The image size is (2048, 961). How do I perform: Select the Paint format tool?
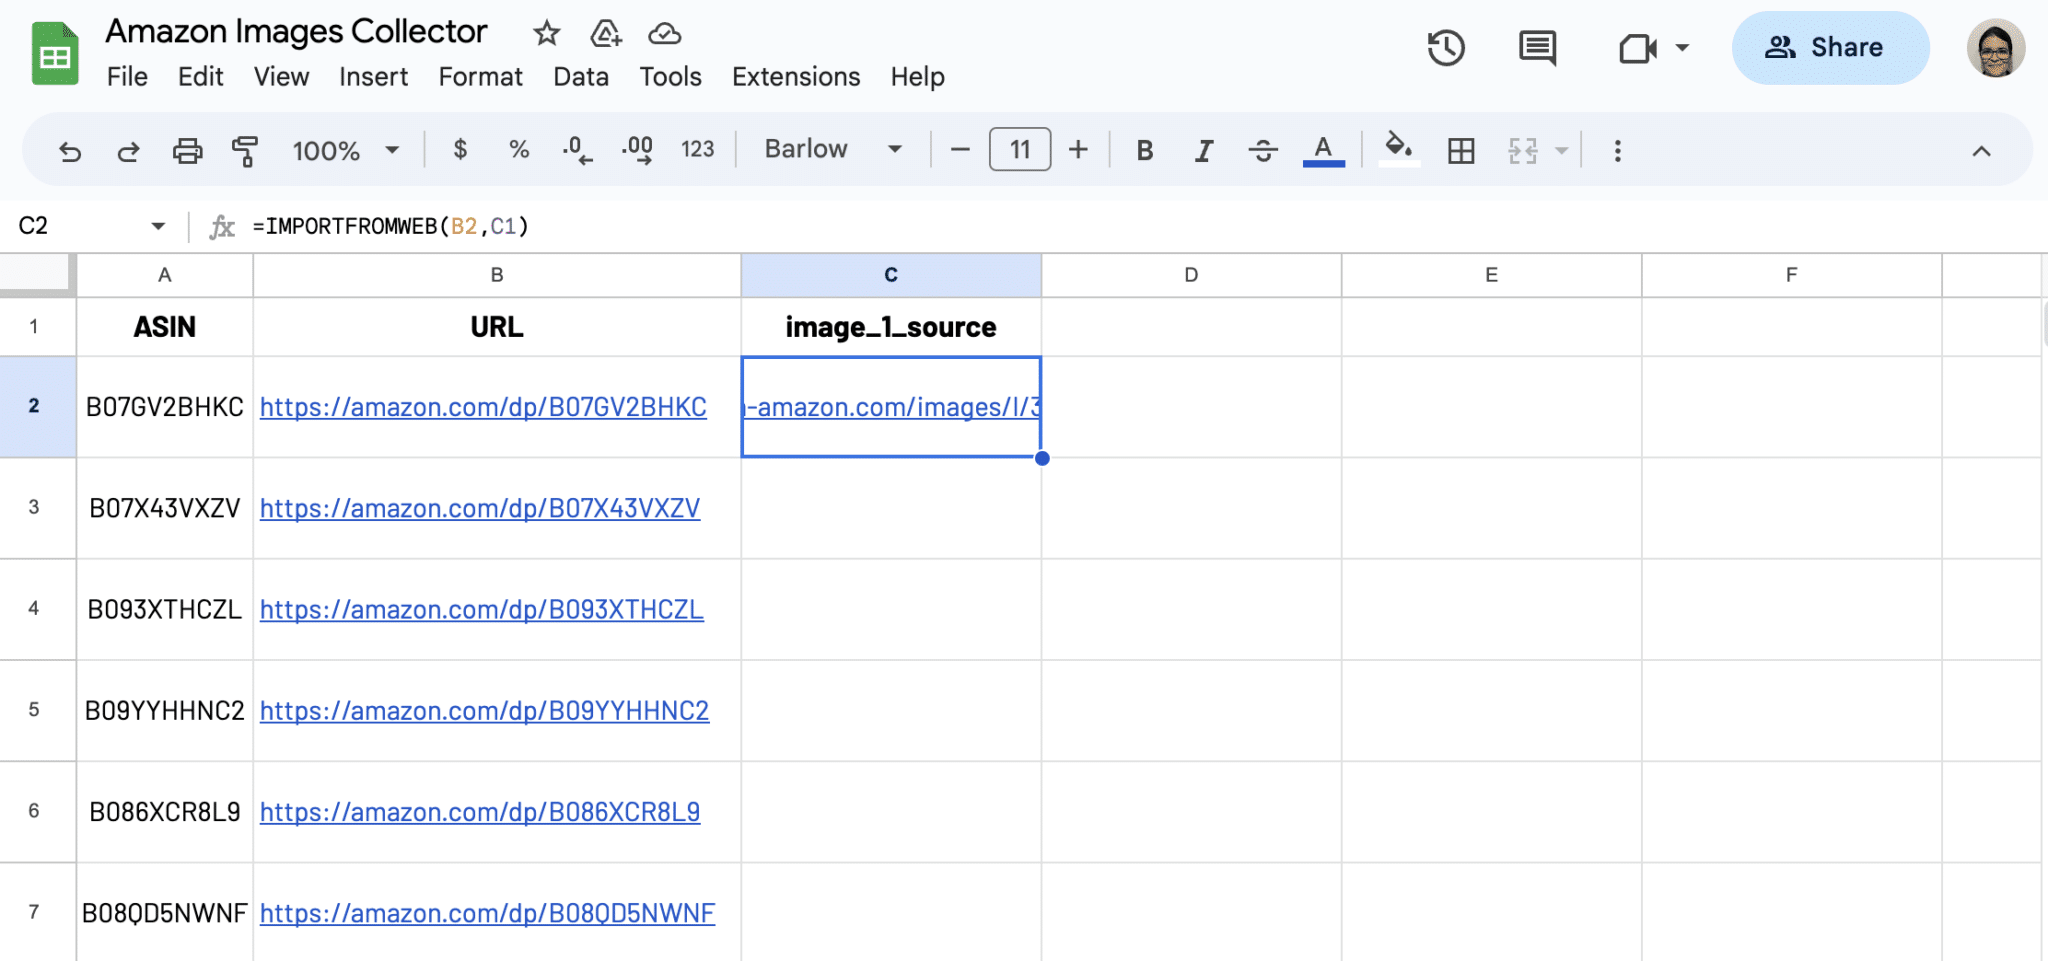245,150
